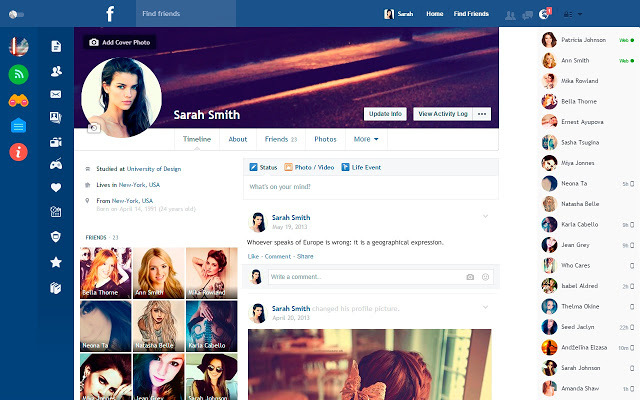
Task: Open friend requests icon in top bar
Action: [x=510, y=15]
